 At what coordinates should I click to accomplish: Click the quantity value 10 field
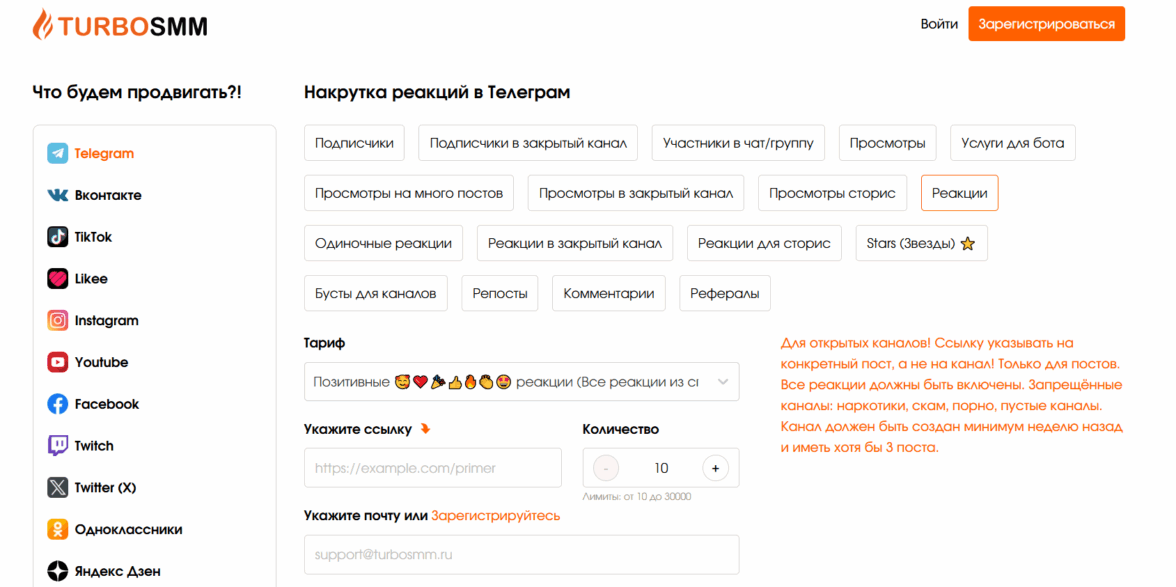661,468
